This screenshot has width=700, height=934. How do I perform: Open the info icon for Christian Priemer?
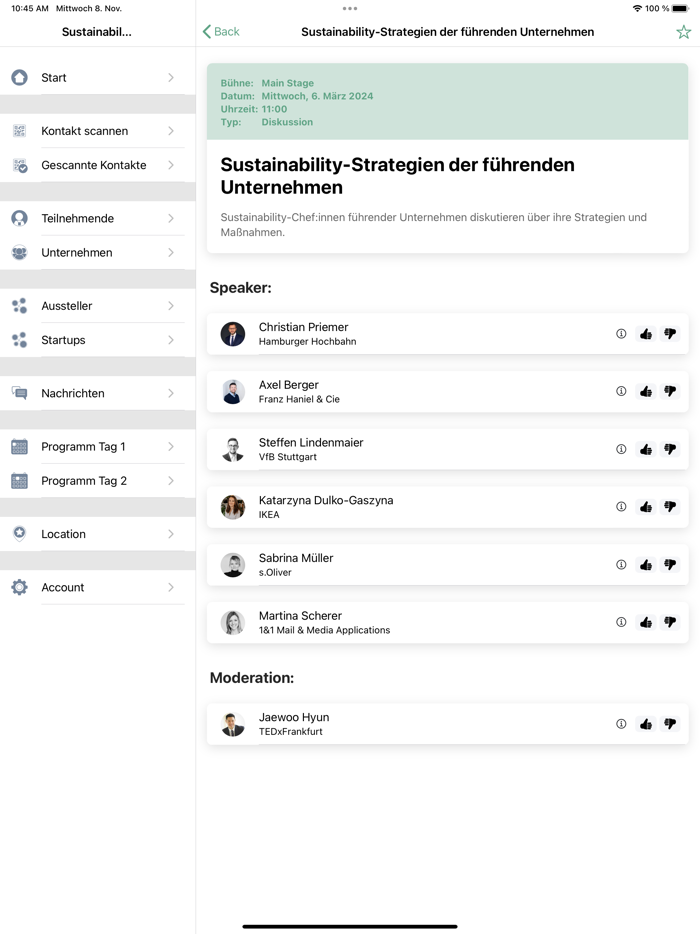[x=621, y=333]
